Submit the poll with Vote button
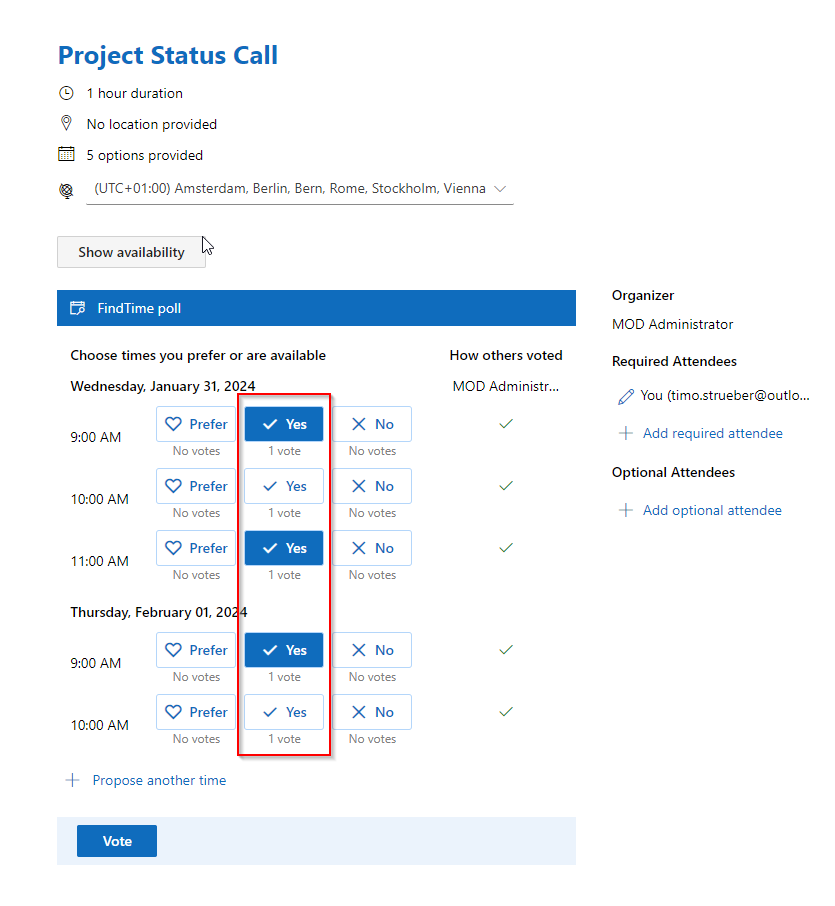 click(x=117, y=841)
